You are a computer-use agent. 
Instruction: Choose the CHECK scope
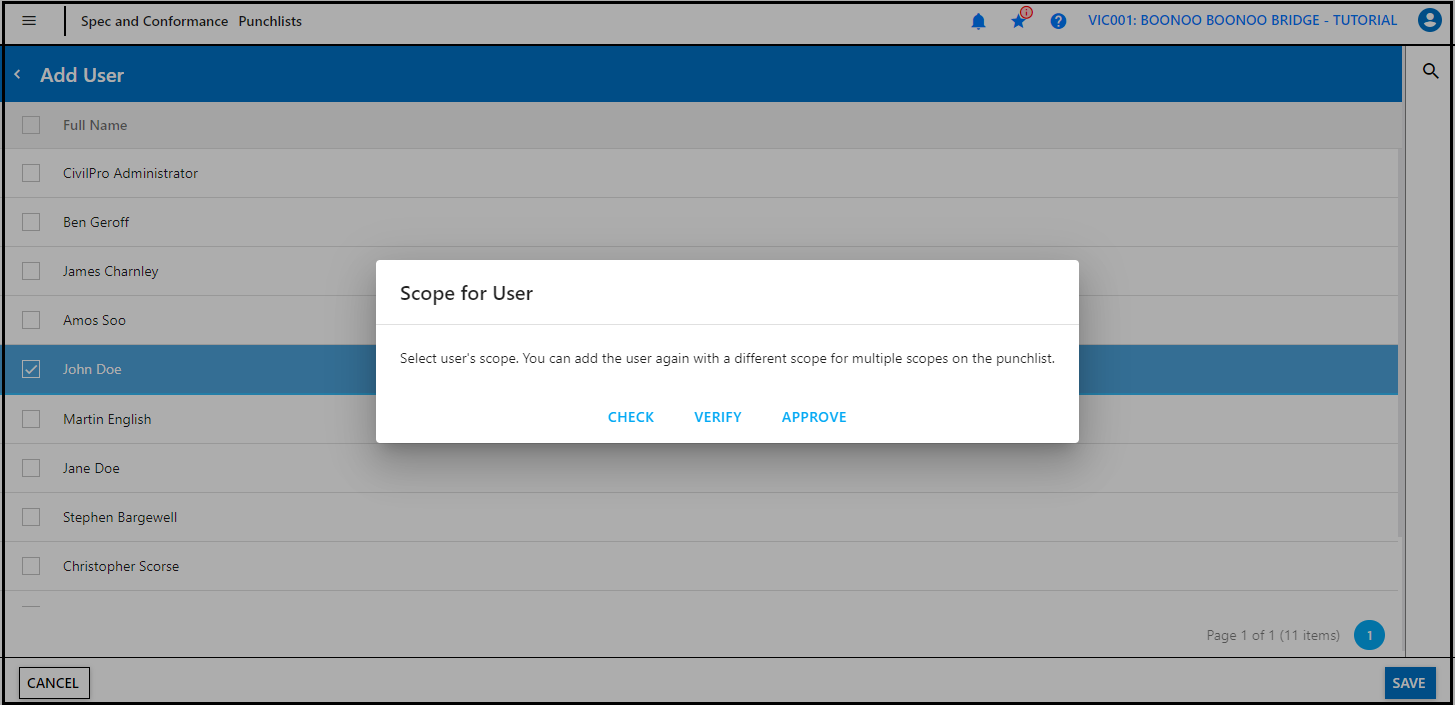(x=631, y=417)
